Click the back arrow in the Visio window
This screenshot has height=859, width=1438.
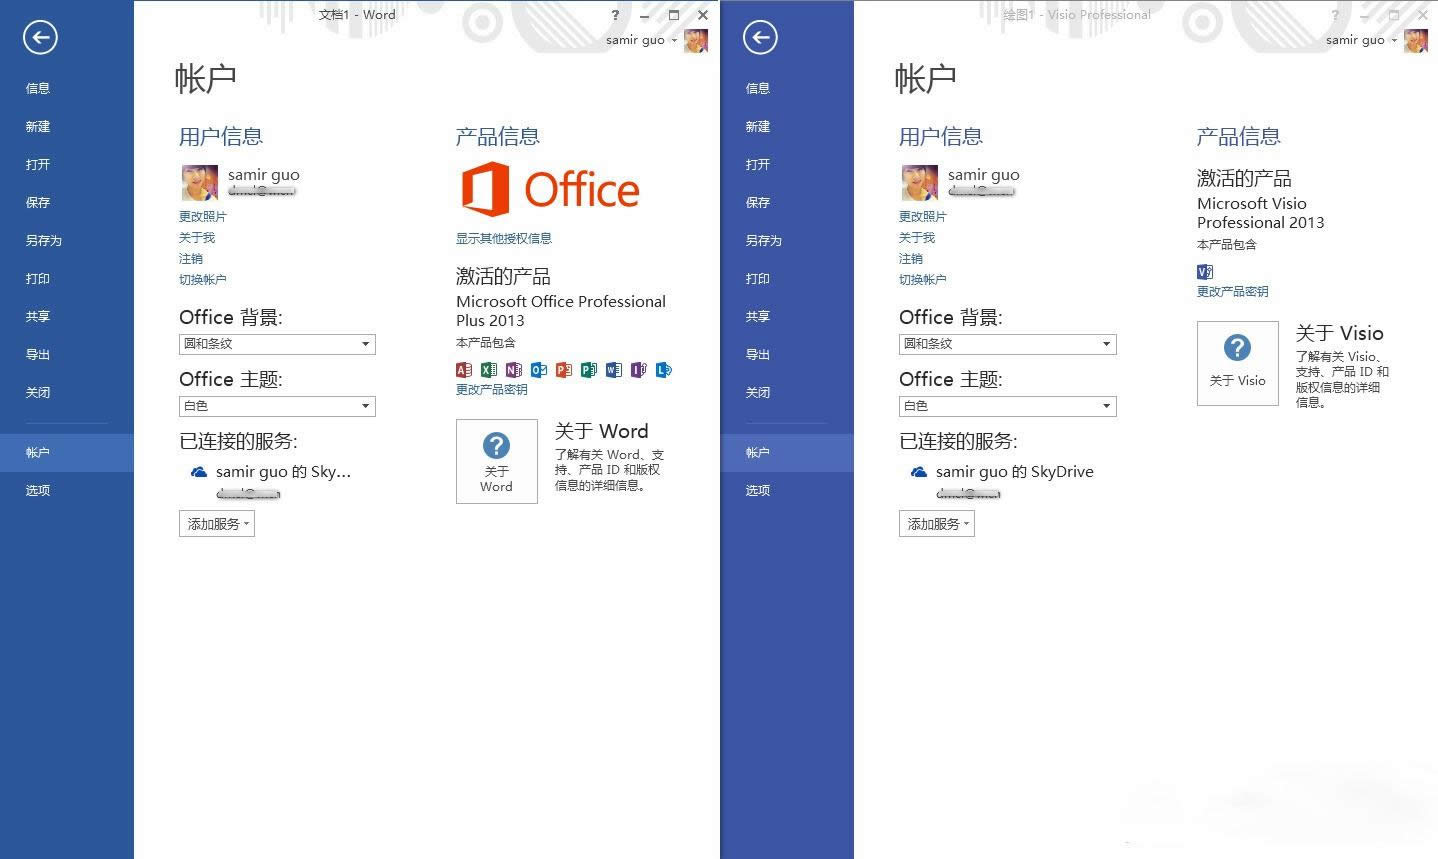[x=760, y=38]
